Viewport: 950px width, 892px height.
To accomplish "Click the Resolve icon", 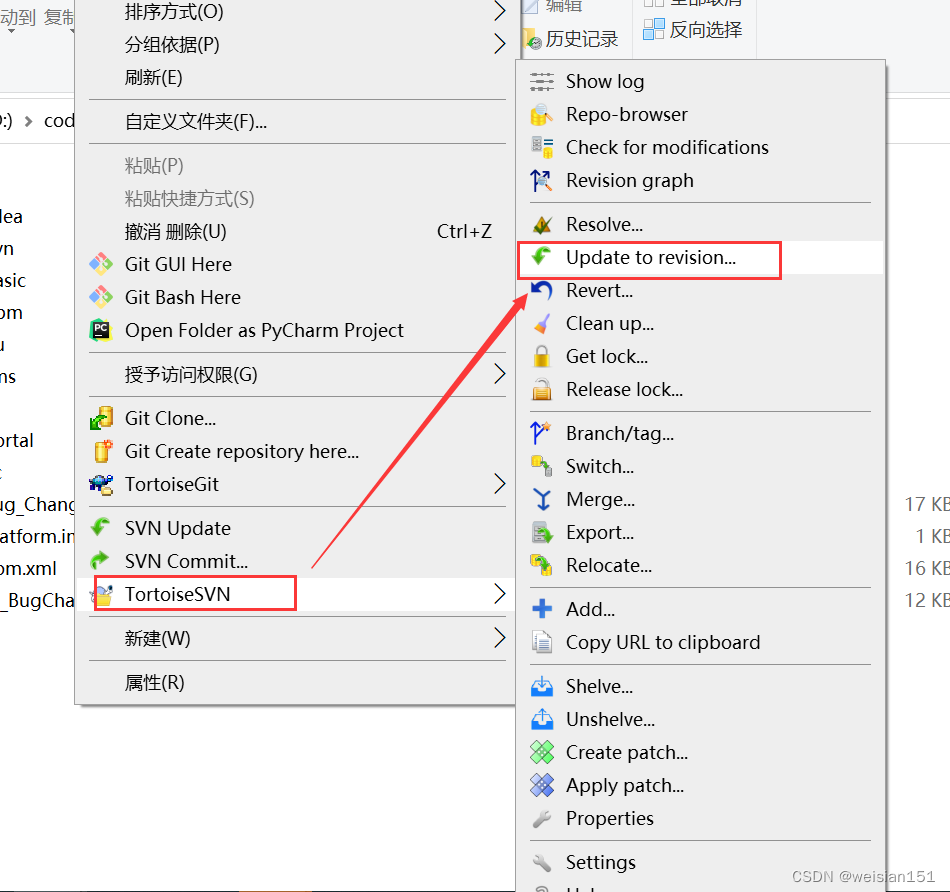I will tap(542, 225).
